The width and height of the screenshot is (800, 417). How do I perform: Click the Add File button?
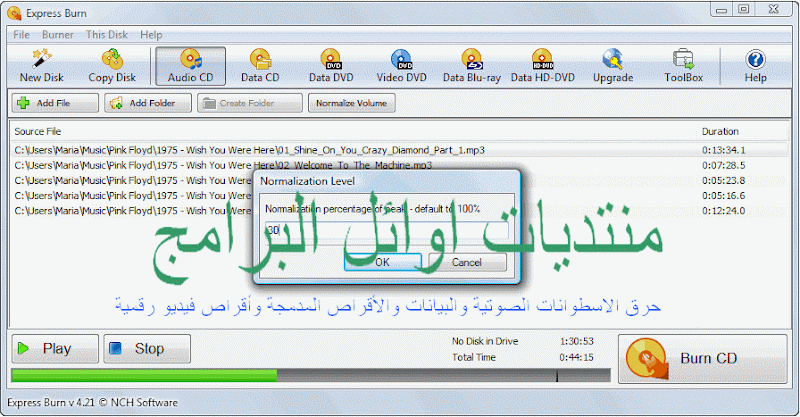(55, 103)
